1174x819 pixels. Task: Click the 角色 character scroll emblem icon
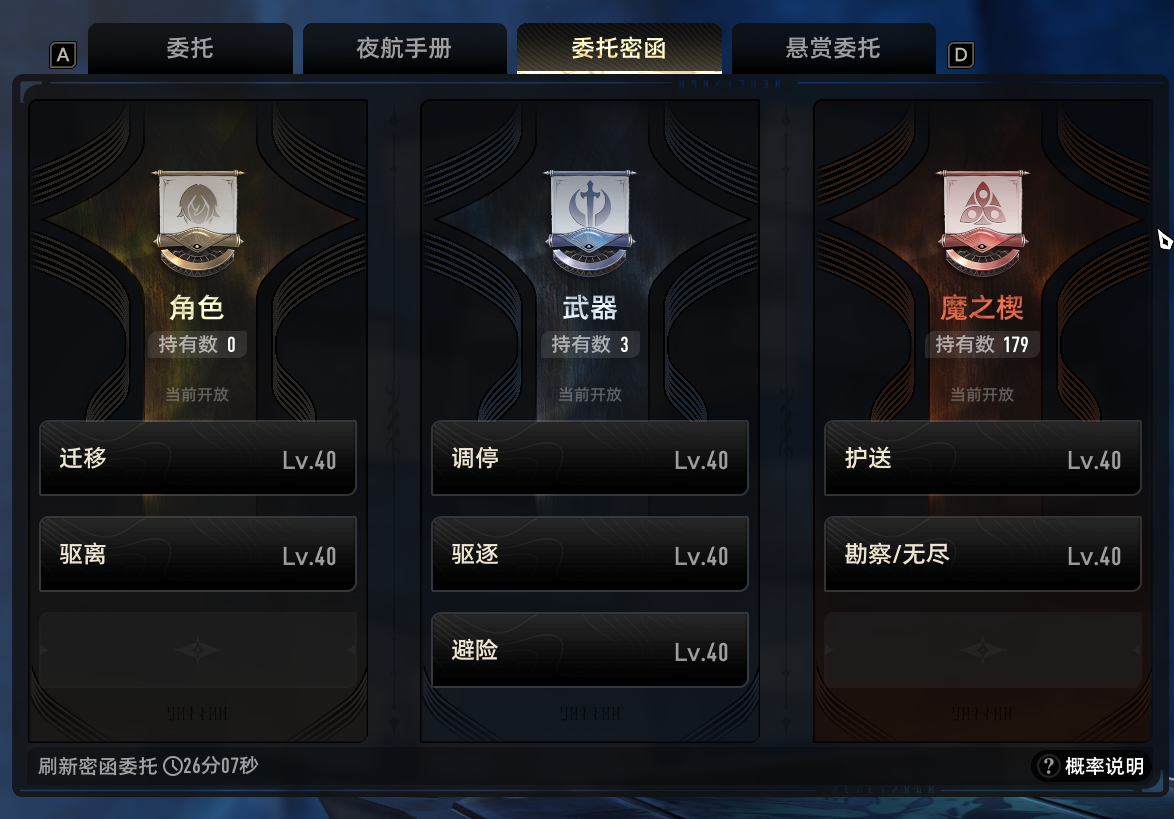point(198,222)
